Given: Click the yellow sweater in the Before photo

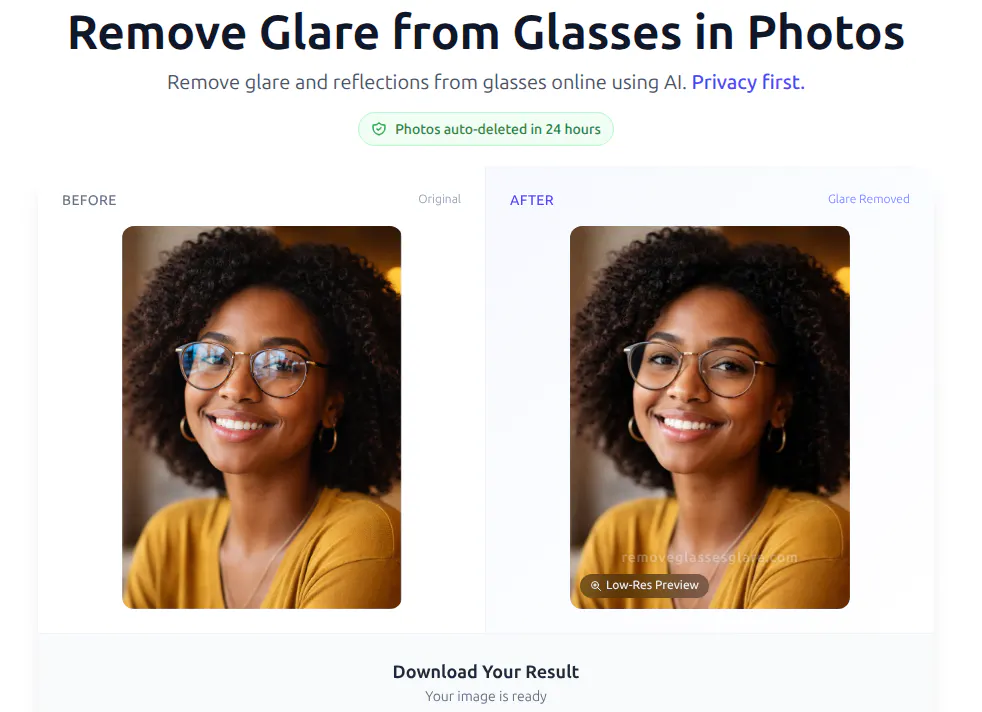Looking at the screenshot, I should [x=263, y=551].
